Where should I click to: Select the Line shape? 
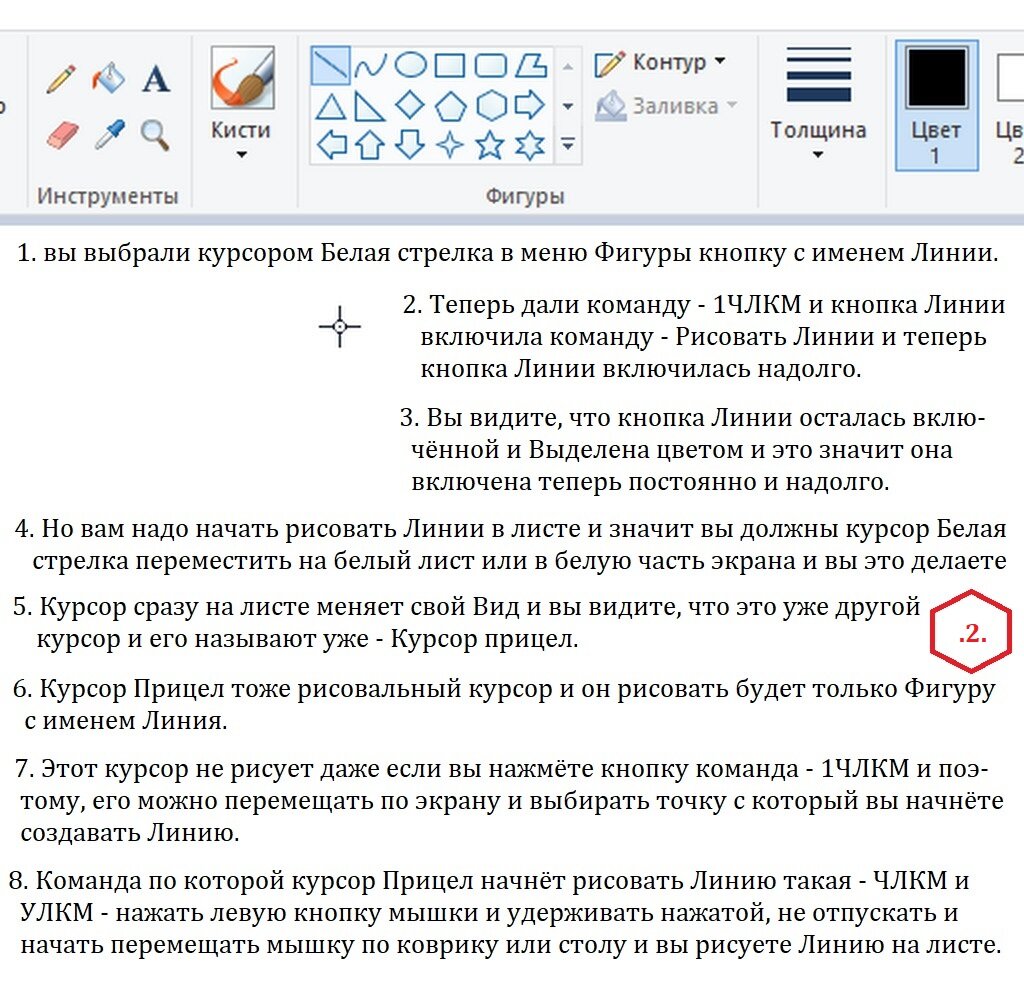tap(330, 65)
